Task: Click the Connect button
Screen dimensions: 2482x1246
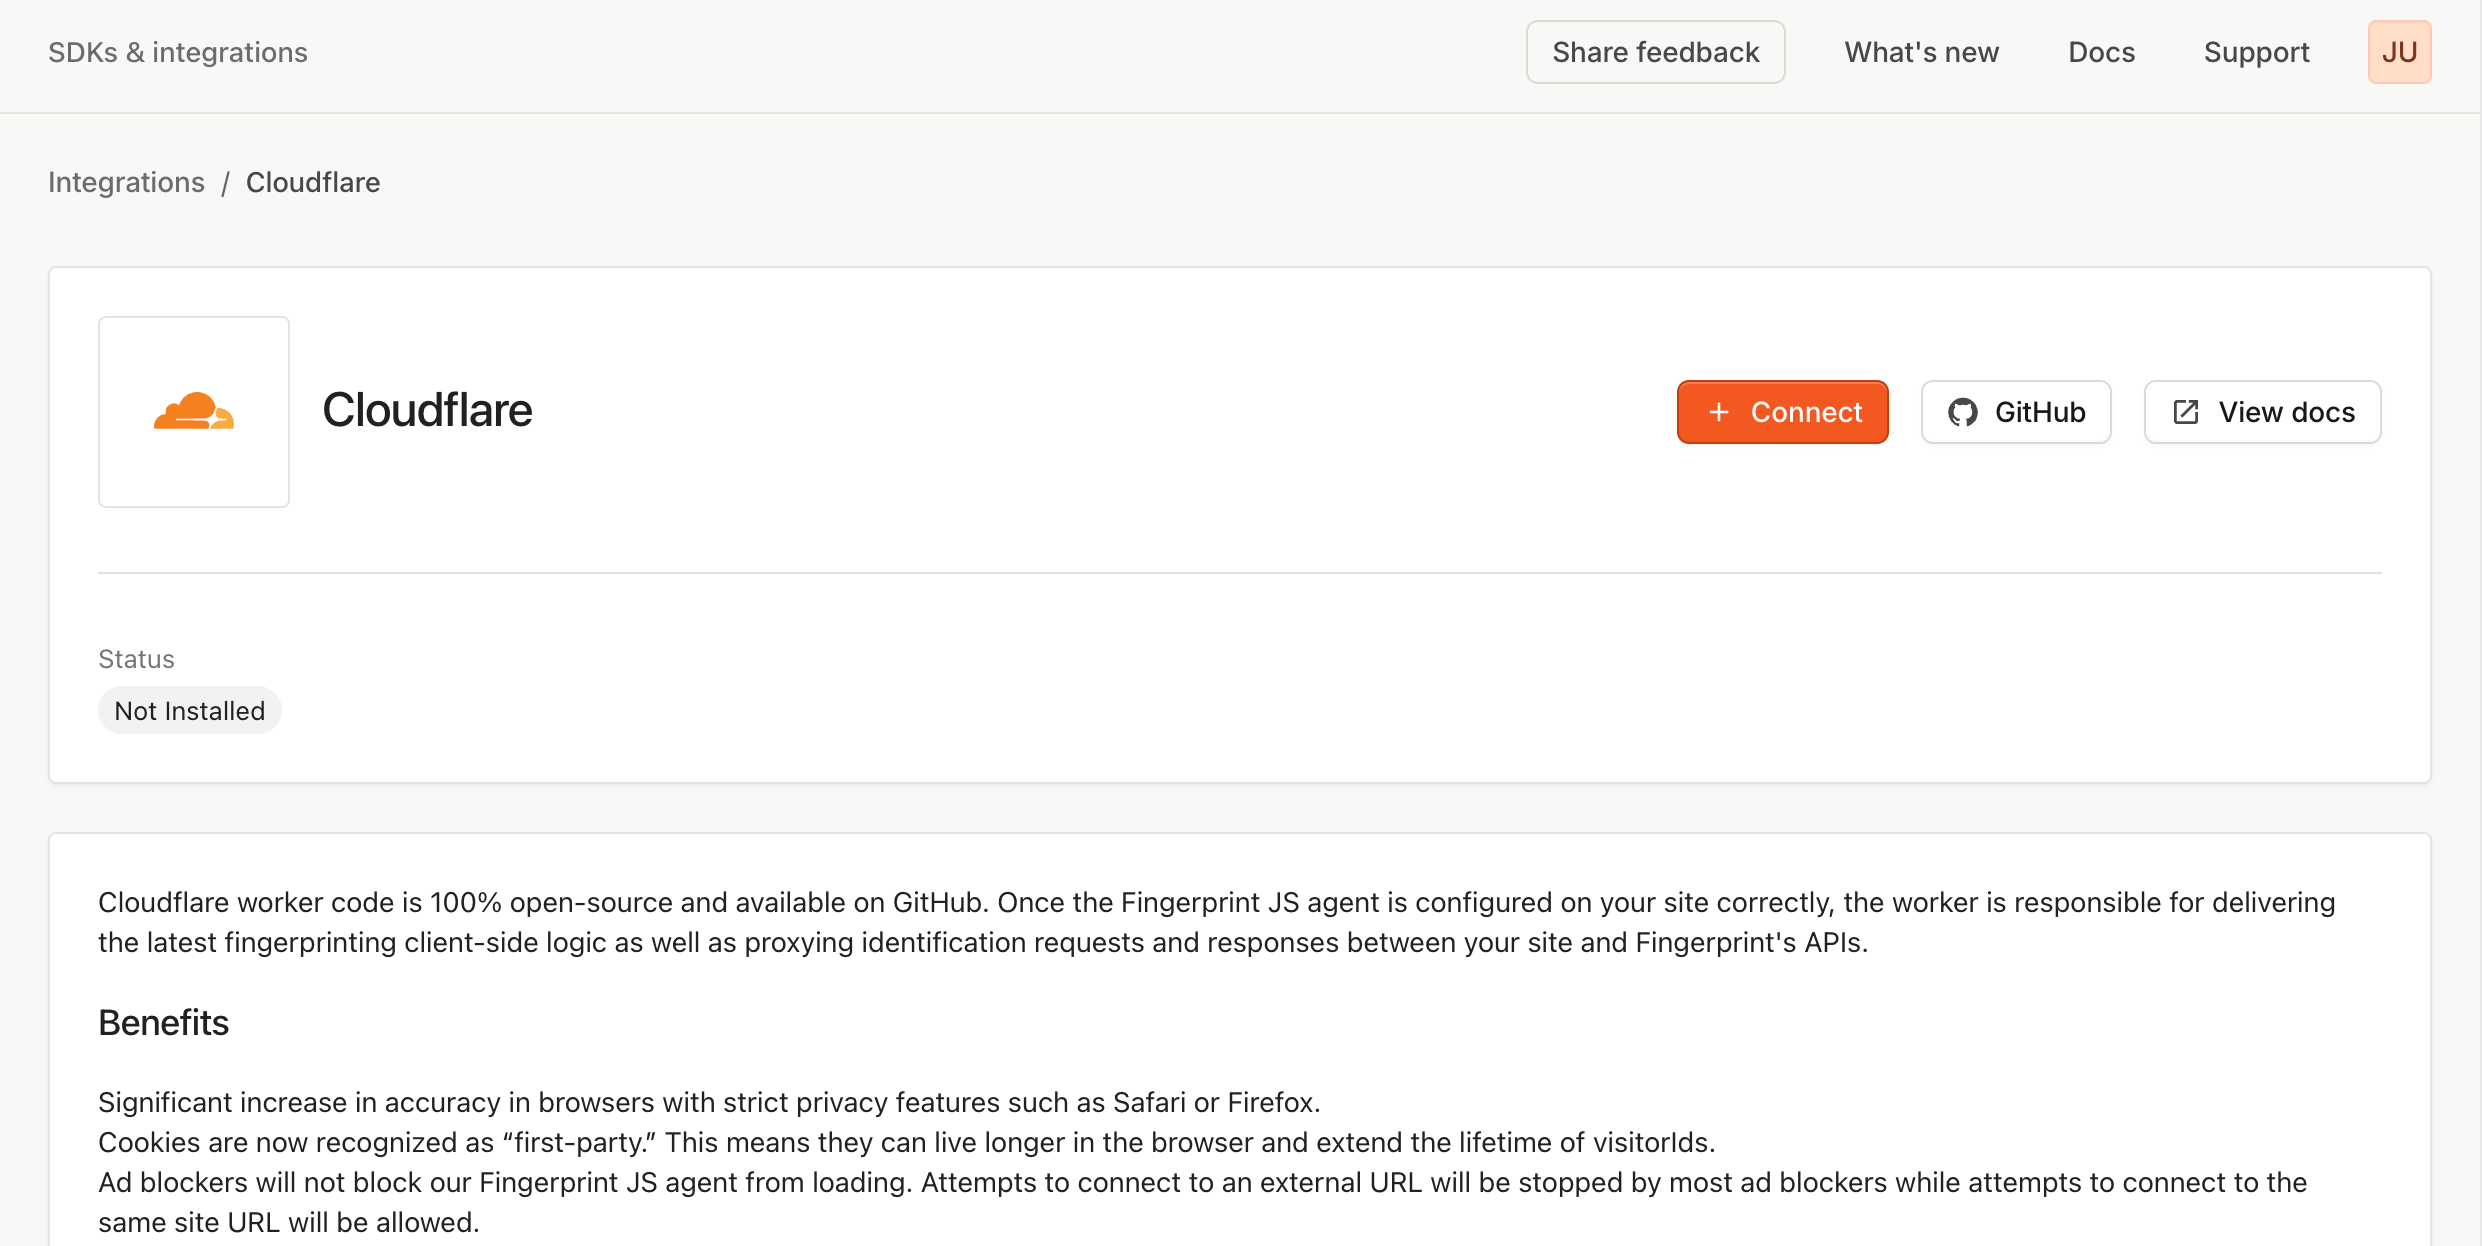Action: point(1782,411)
